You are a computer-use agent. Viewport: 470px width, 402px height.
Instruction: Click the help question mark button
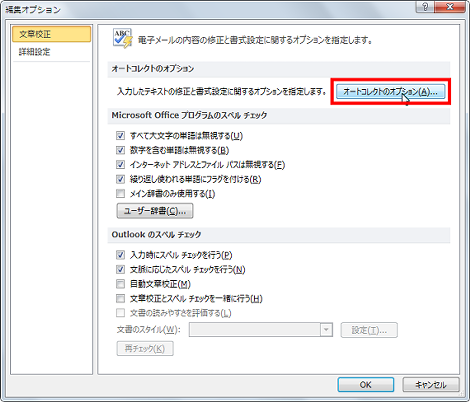(x=426, y=7)
